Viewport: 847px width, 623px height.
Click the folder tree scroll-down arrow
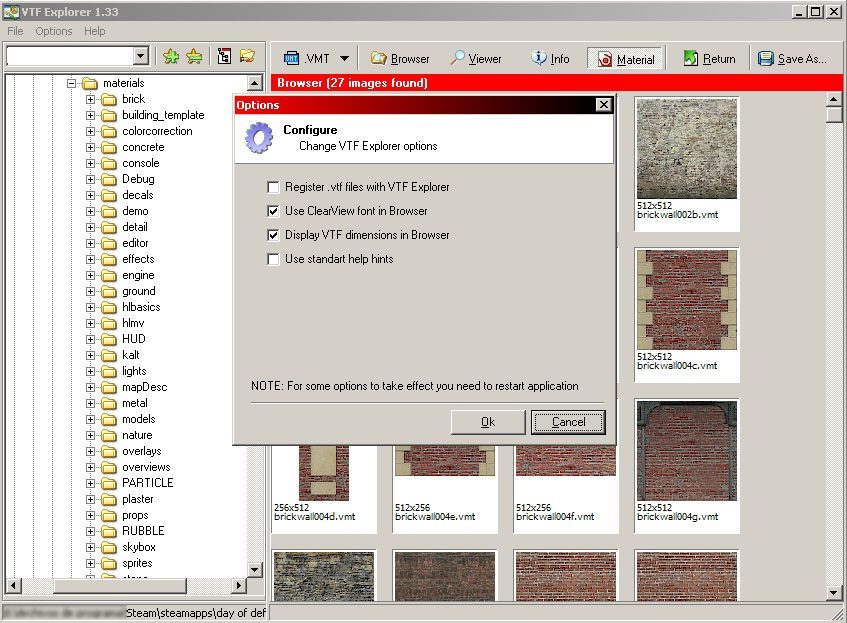pos(254,569)
